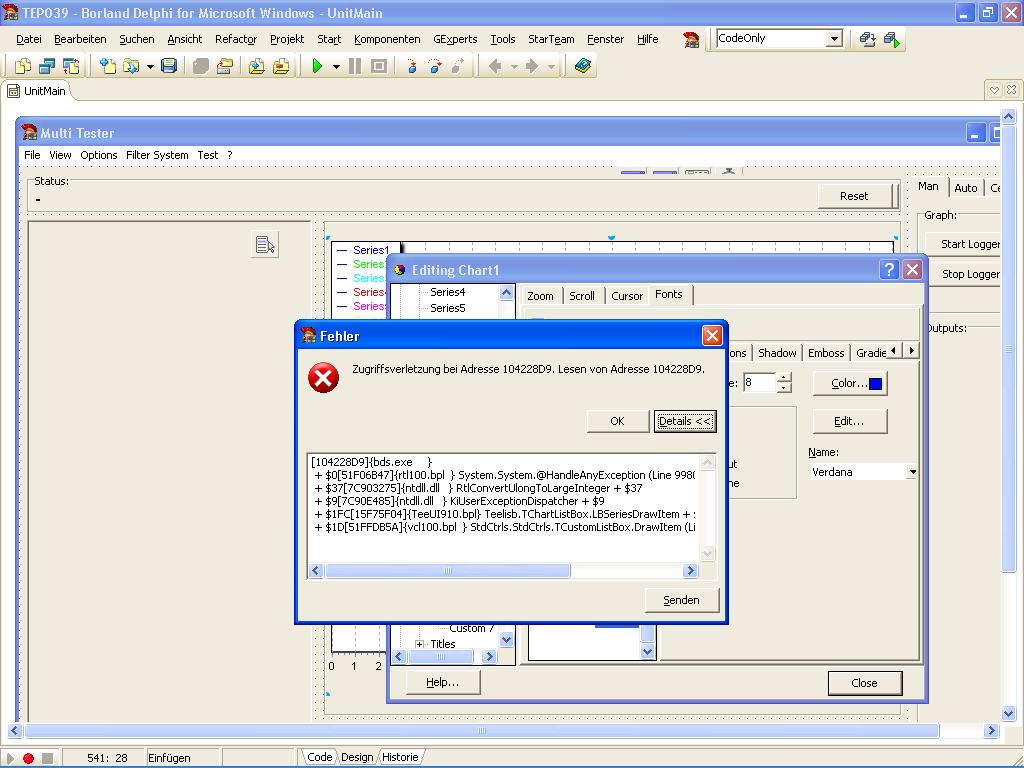1024x768 pixels.
Task: Click the View Form toolbar icon
Action: tap(47, 66)
